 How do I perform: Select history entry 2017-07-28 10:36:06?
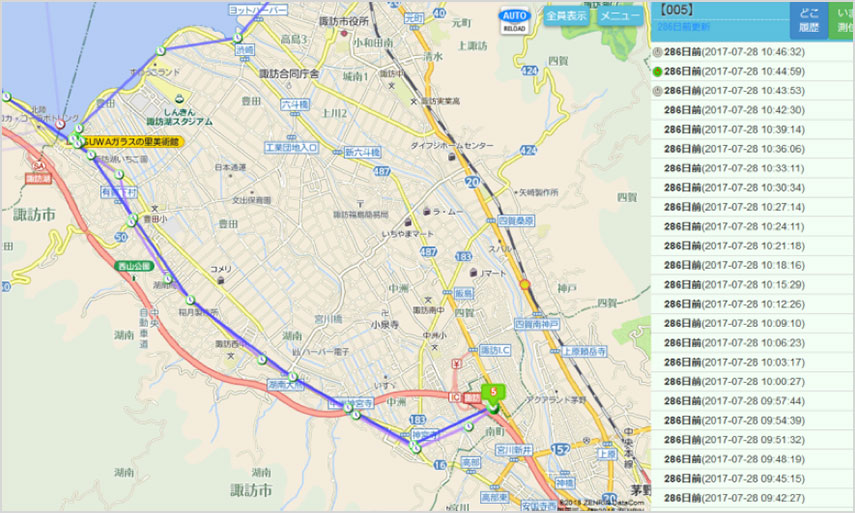(x=752, y=149)
